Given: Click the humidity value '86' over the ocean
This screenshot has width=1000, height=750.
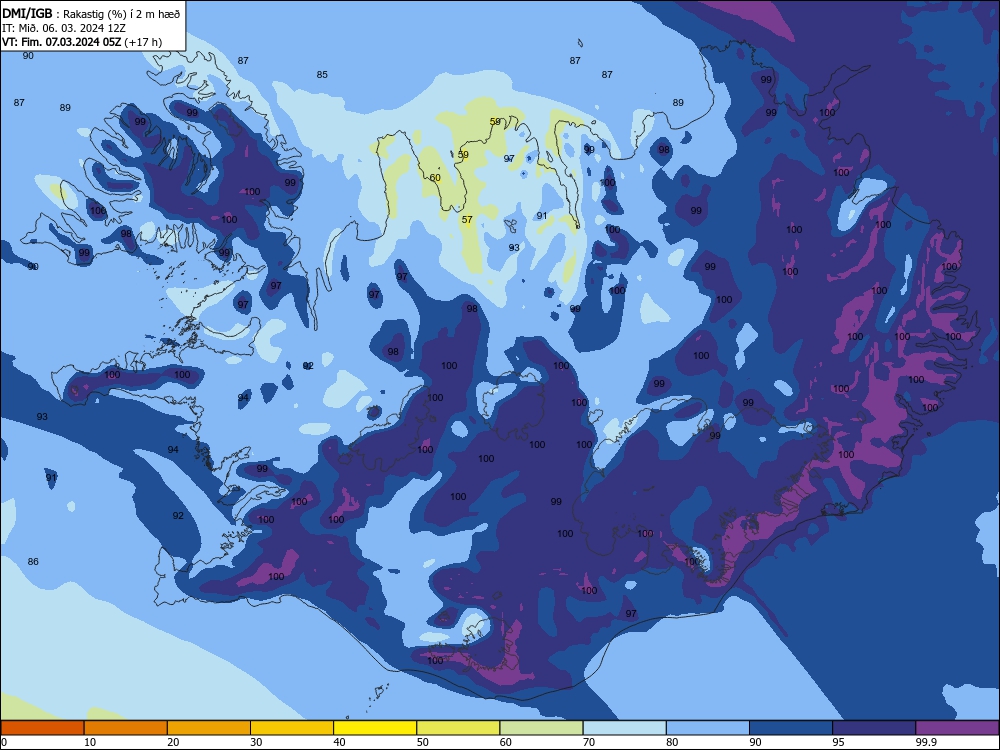Looking at the screenshot, I should tap(33, 561).
